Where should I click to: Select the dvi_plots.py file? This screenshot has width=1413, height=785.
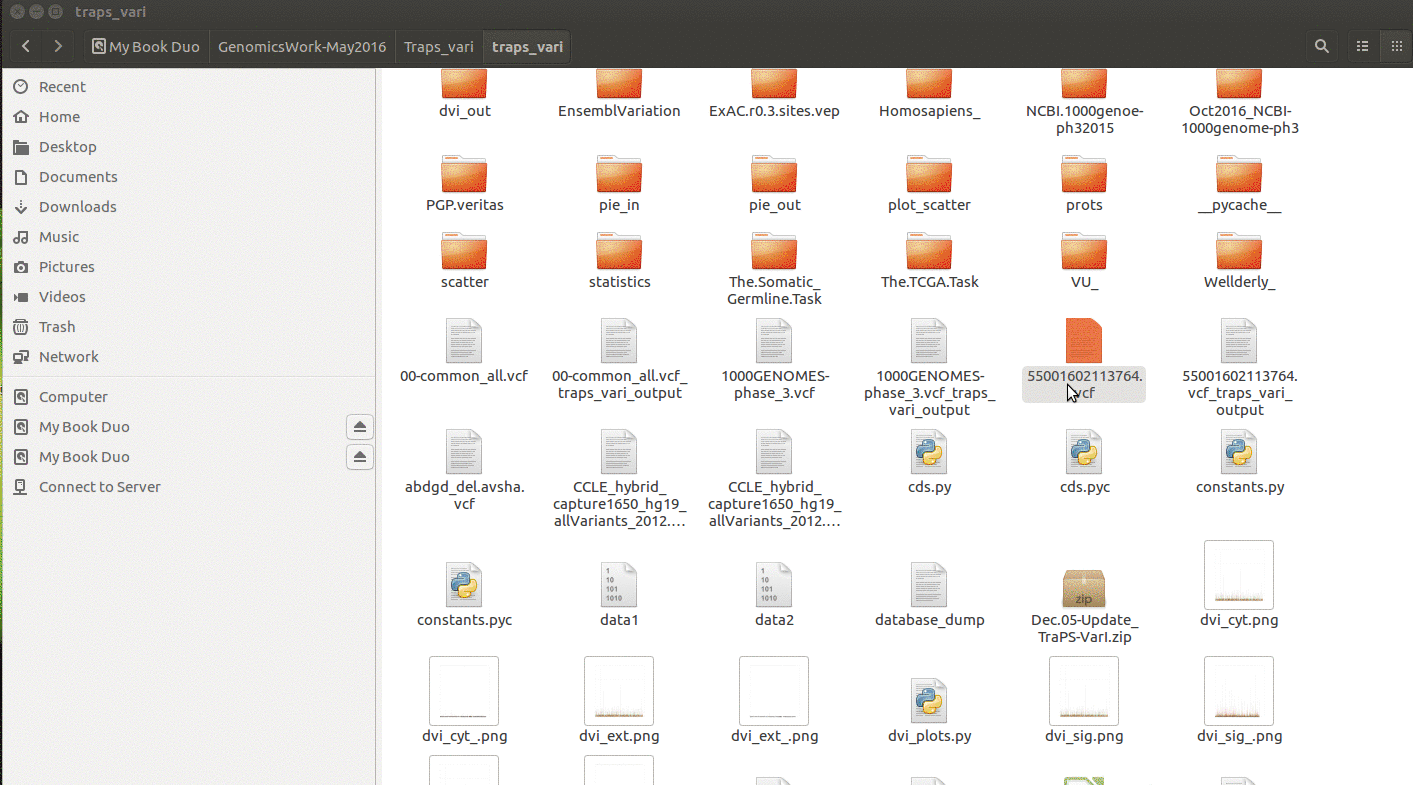929,710
